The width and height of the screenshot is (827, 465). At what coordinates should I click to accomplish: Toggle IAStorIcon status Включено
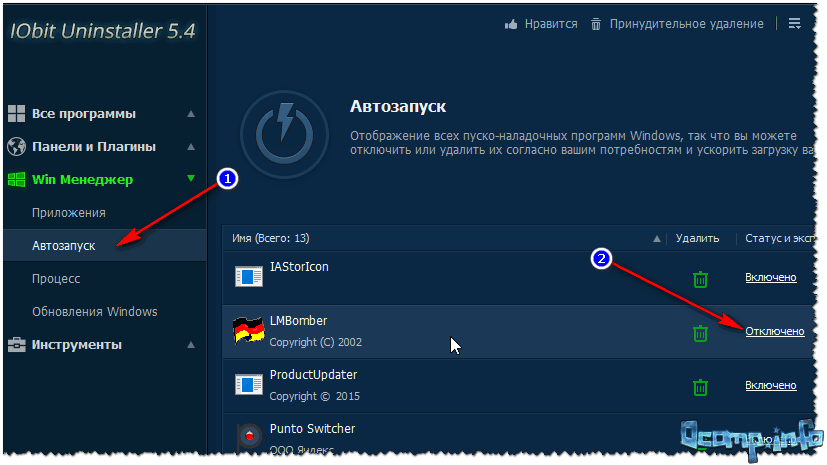click(x=770, y=277)
